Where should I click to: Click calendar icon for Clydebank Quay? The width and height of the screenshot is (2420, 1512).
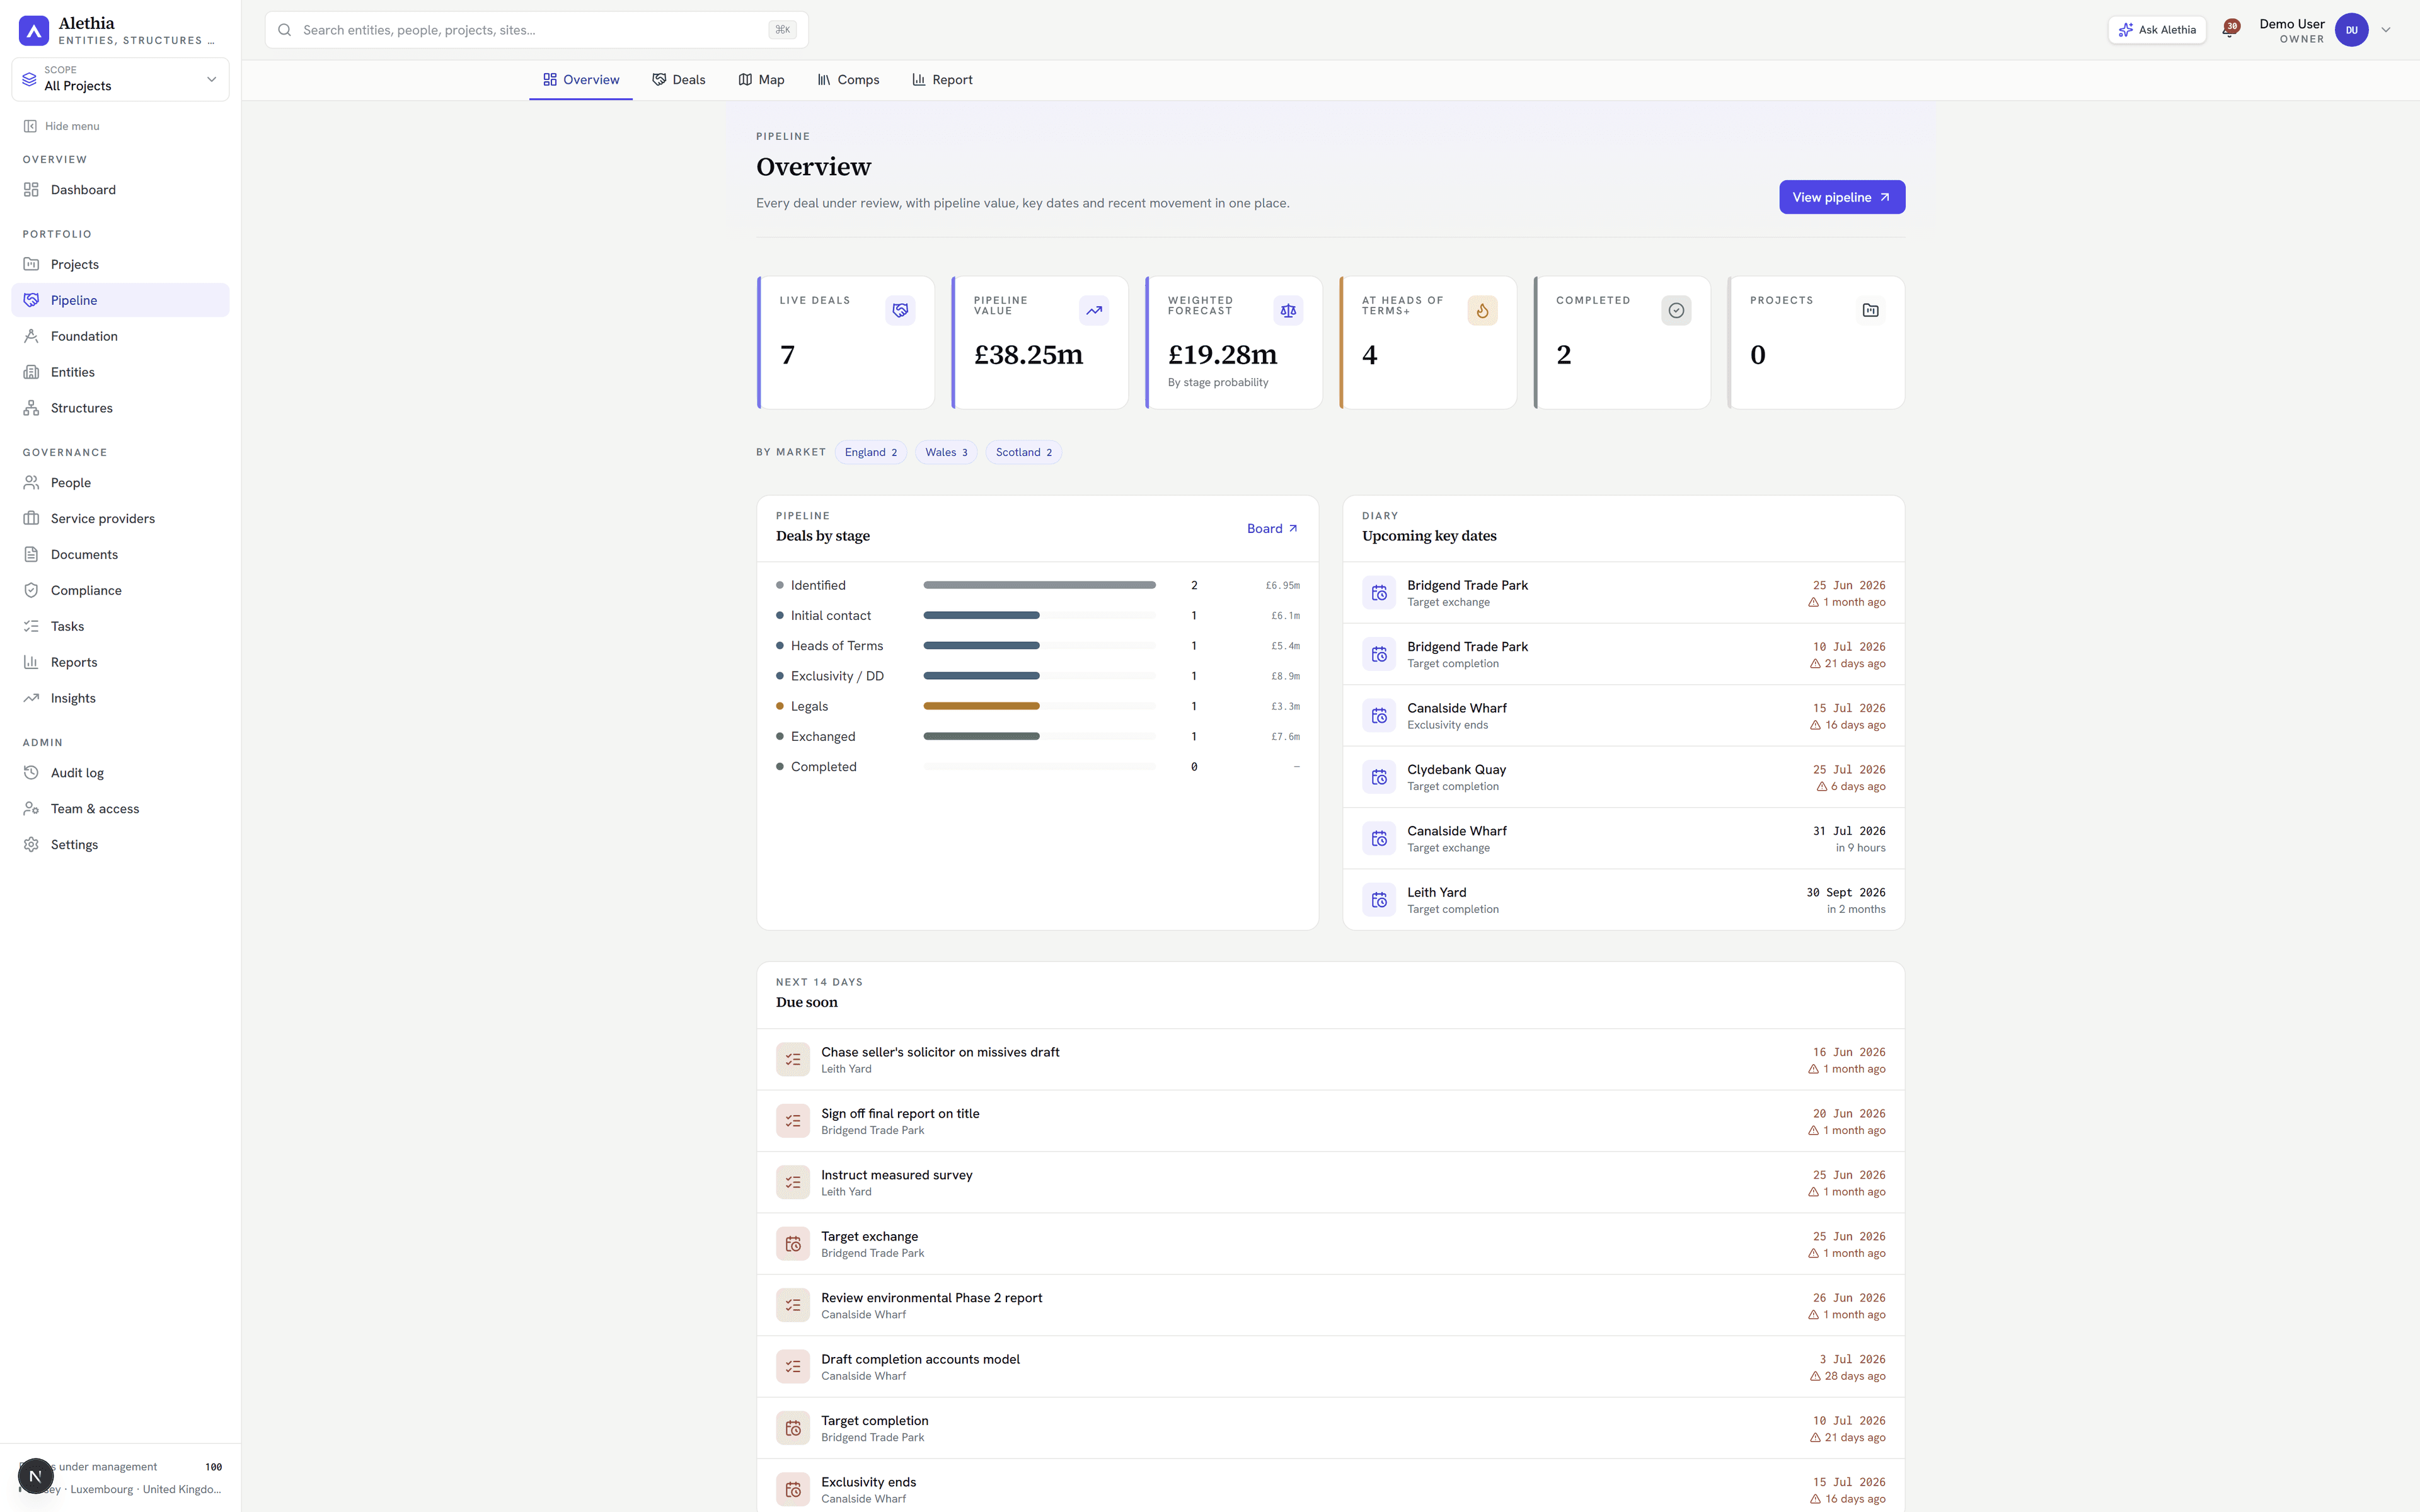coord(1379,777)
